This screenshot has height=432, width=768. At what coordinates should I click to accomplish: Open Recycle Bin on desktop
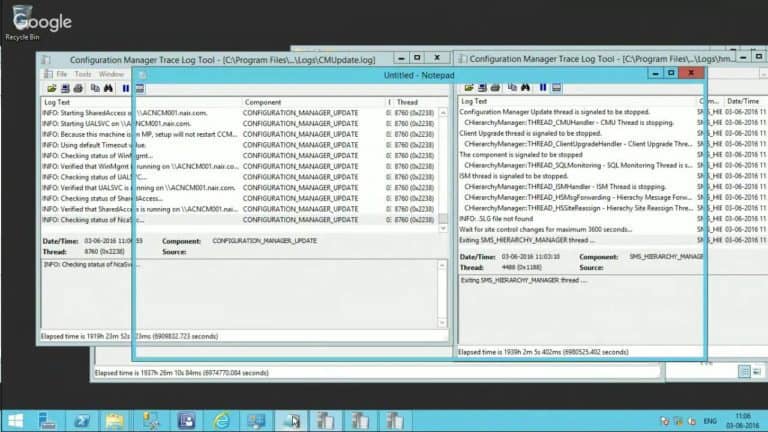(x=22, y=23)
